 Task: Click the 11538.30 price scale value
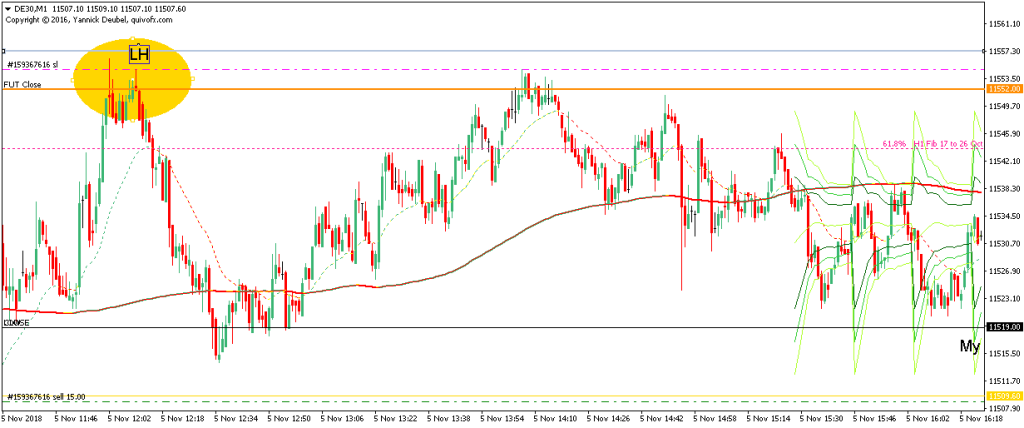[1004, 188]
